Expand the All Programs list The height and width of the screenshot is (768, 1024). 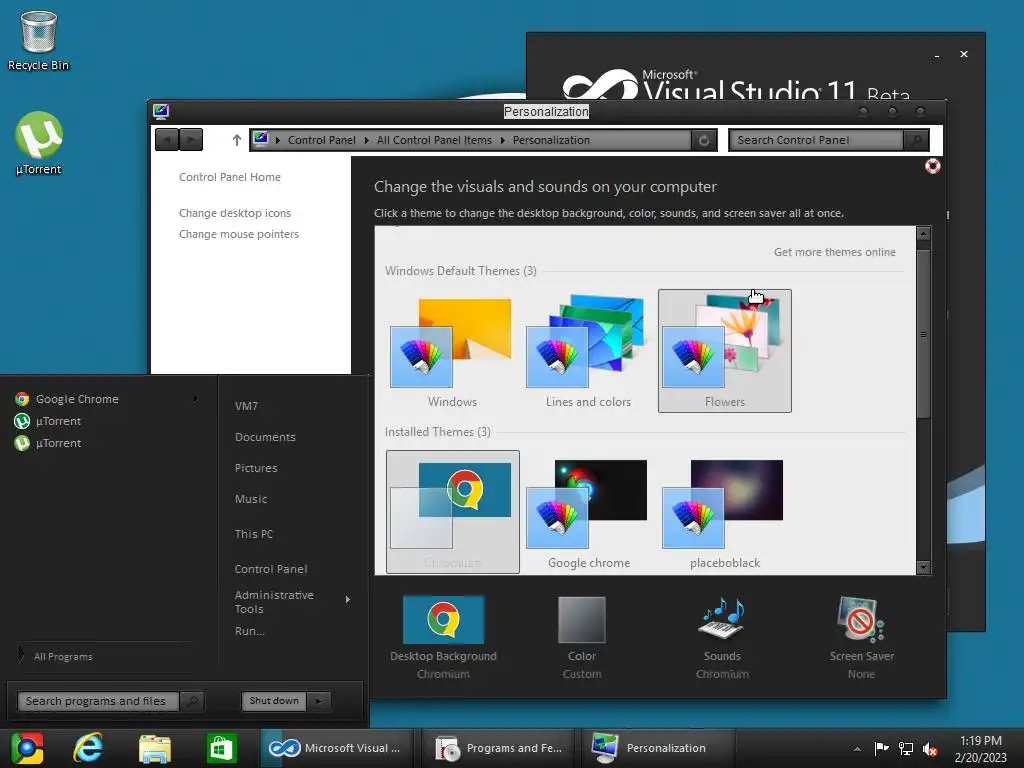pyautogui.click(x=63, y=656)
